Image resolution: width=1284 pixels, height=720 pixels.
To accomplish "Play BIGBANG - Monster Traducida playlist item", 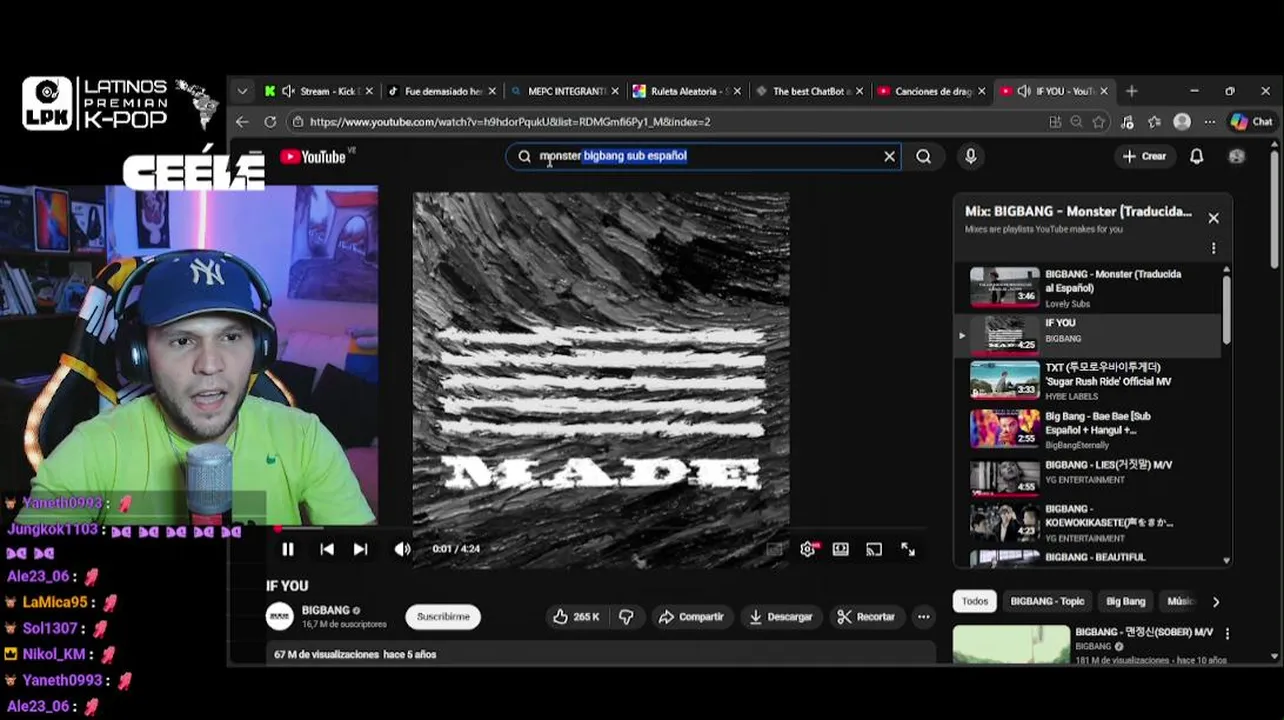I will [x=1088, y=288].
